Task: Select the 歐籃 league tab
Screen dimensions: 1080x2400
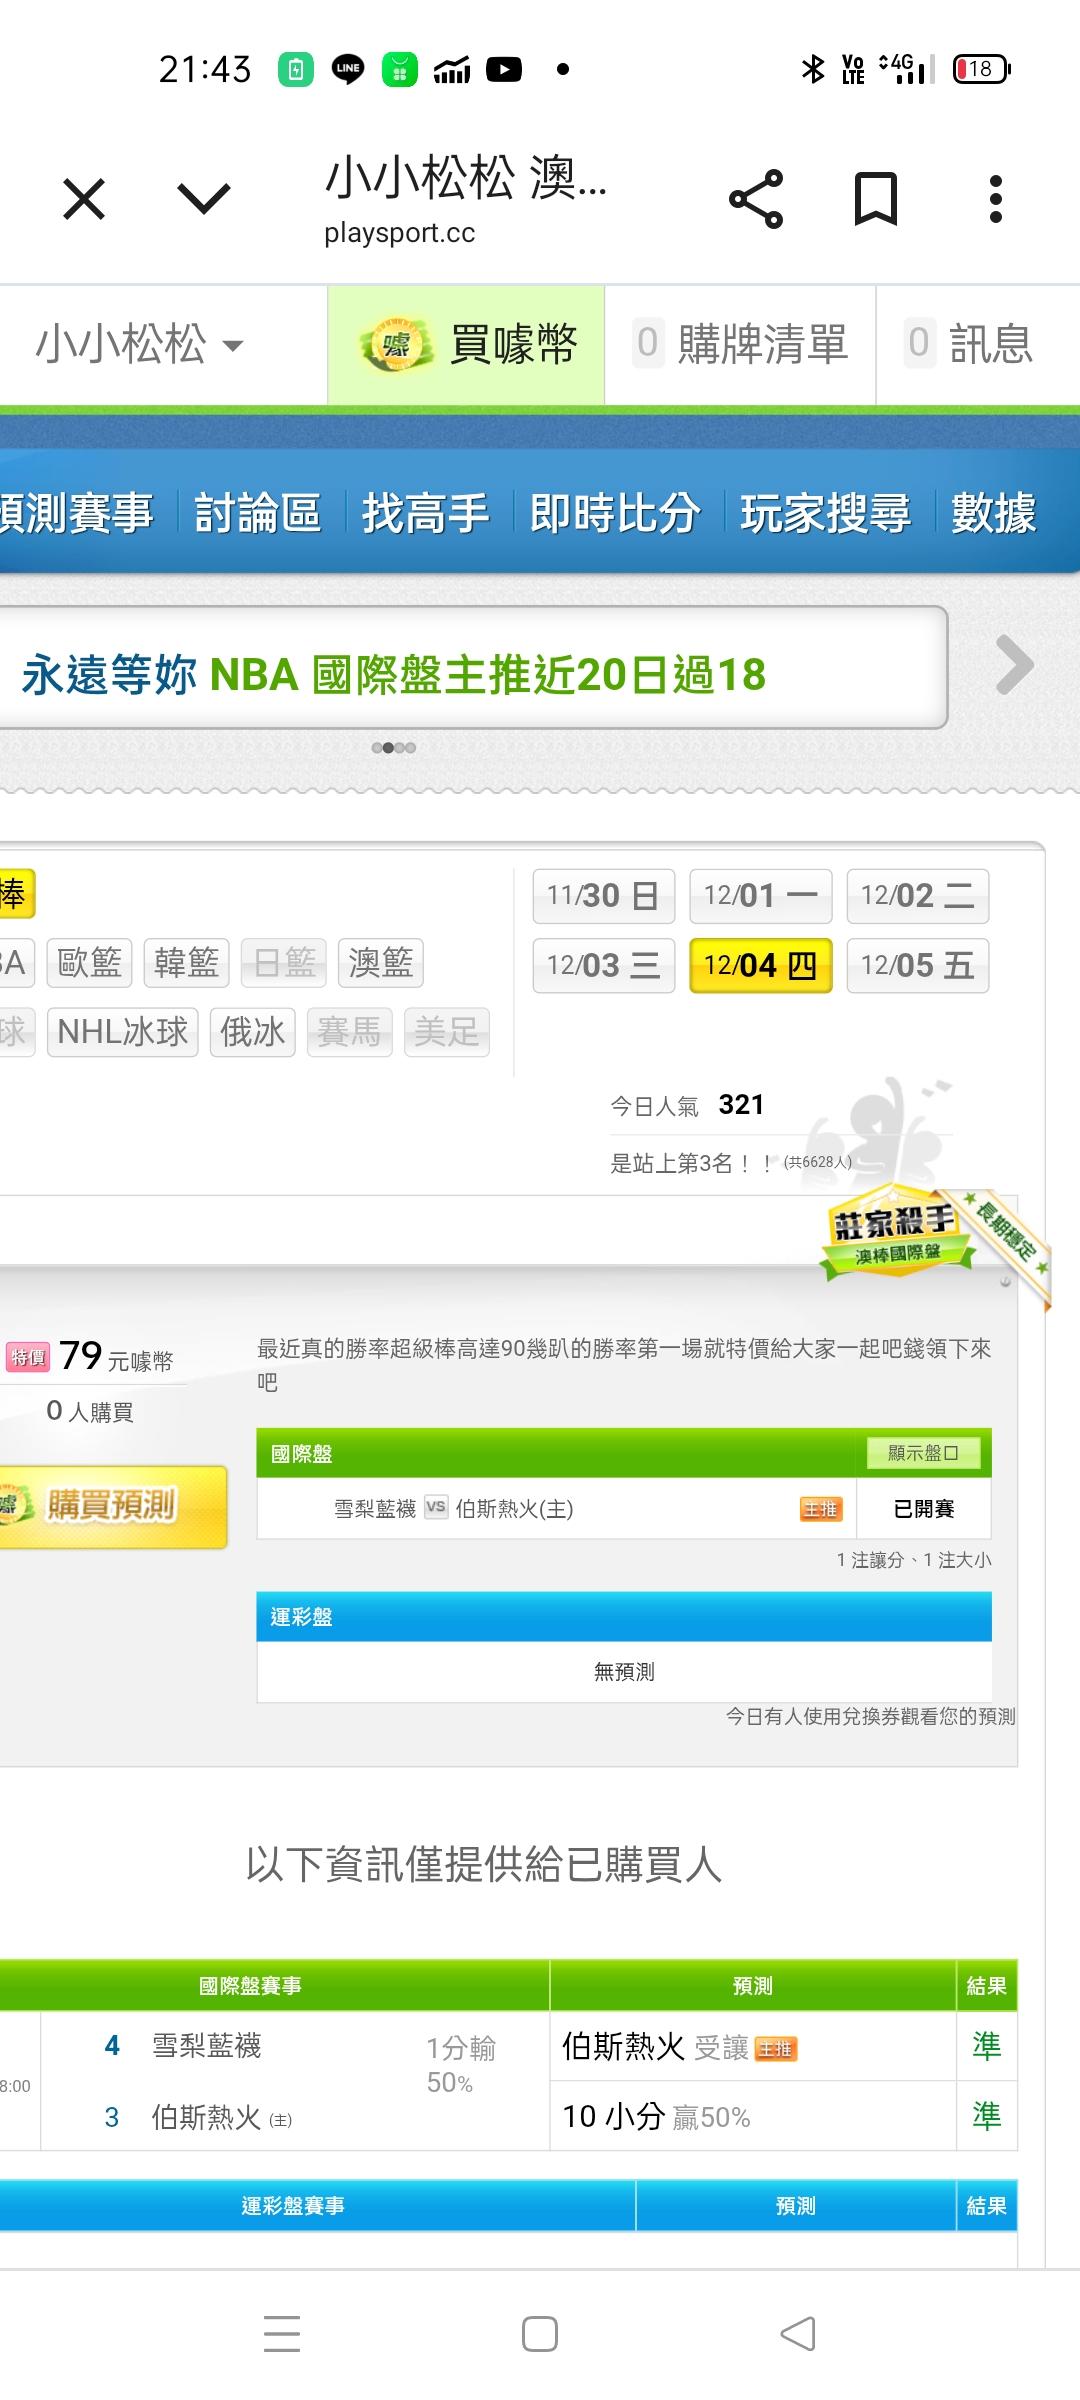Action: (90, 962)
